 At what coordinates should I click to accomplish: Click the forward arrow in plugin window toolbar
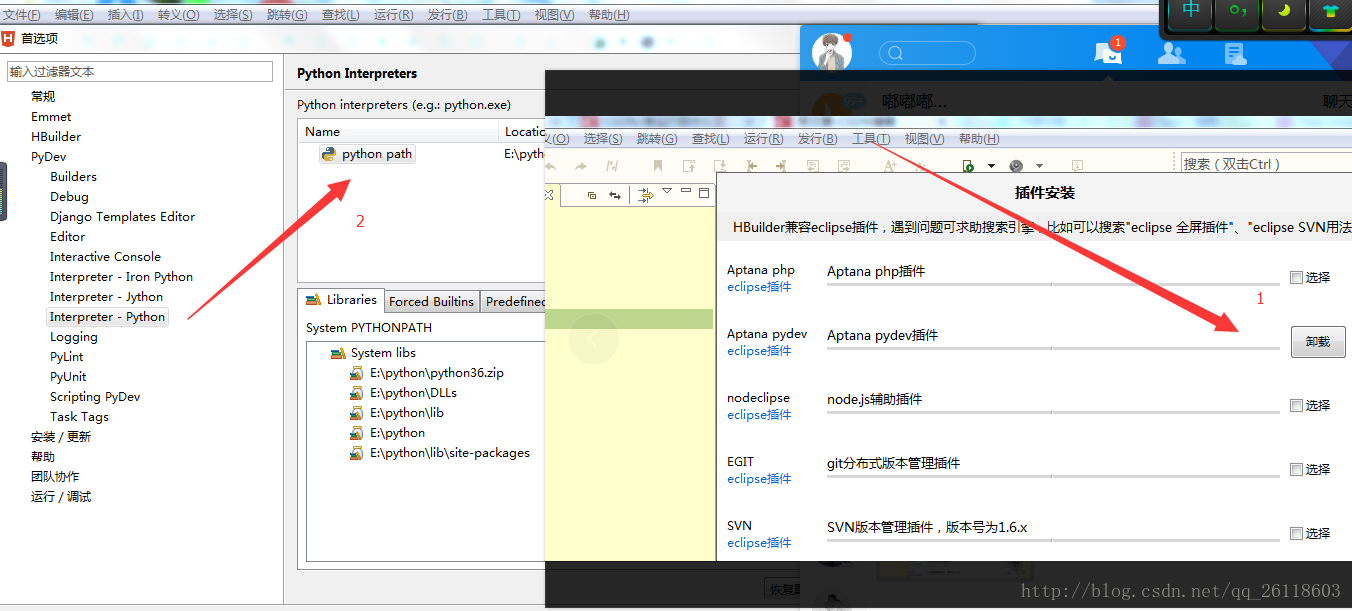point(581,166)
